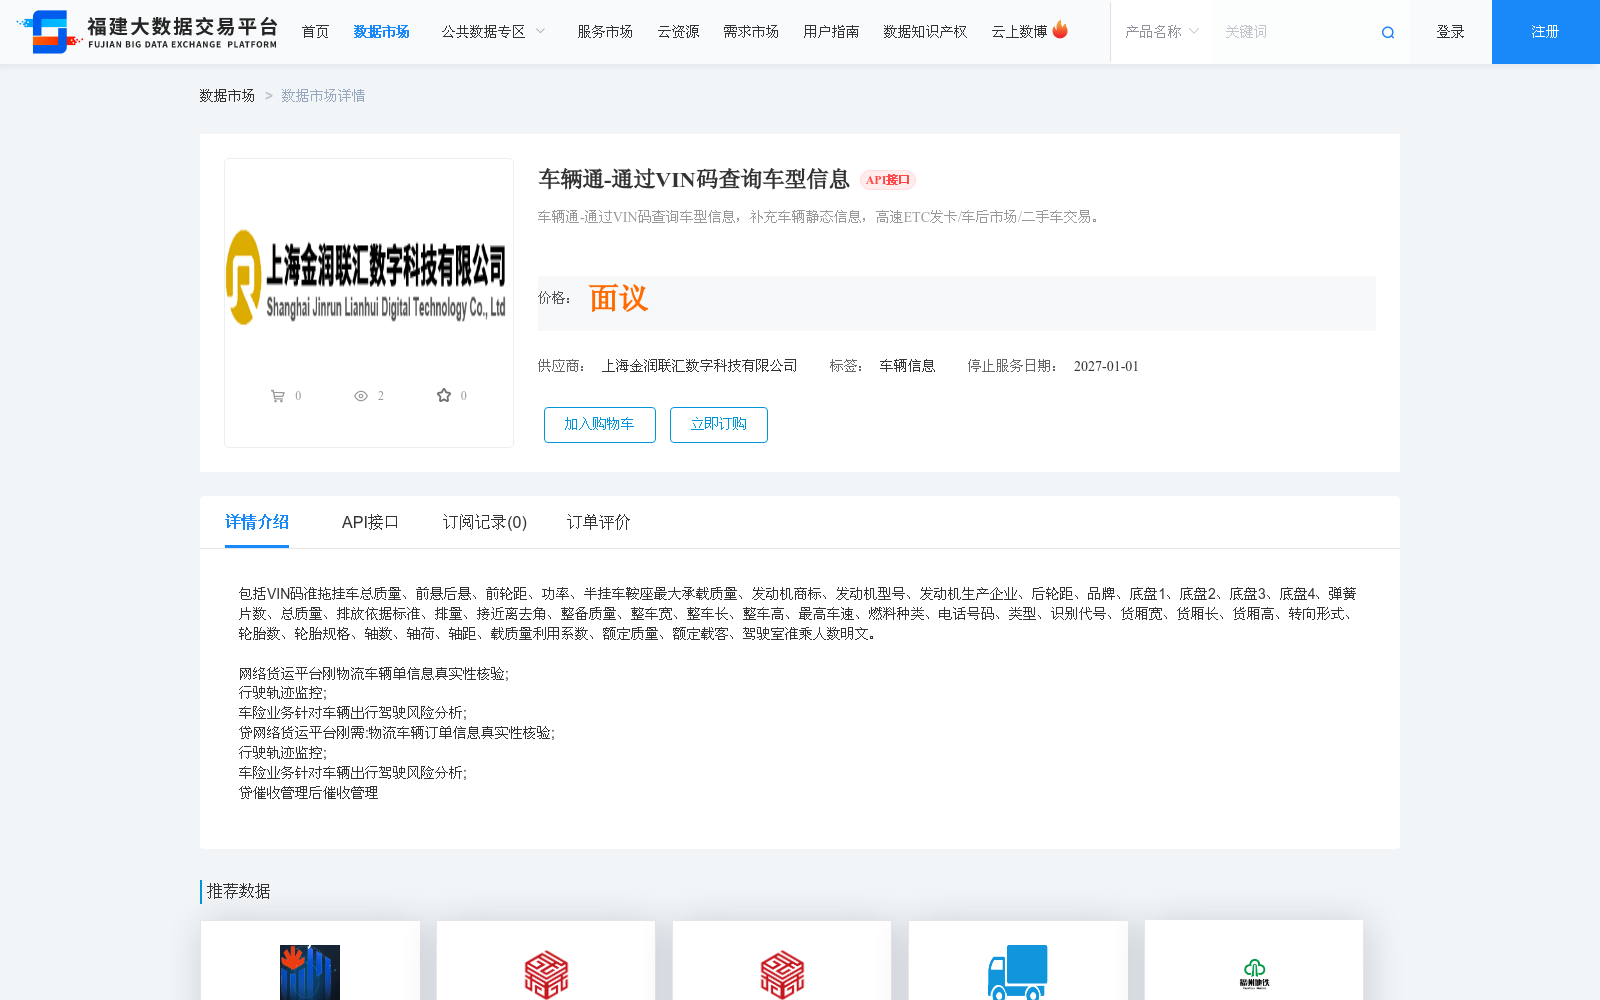Open 用户指南 navigation item
The image size is (1600, 1000).
[x=831, y=32]
